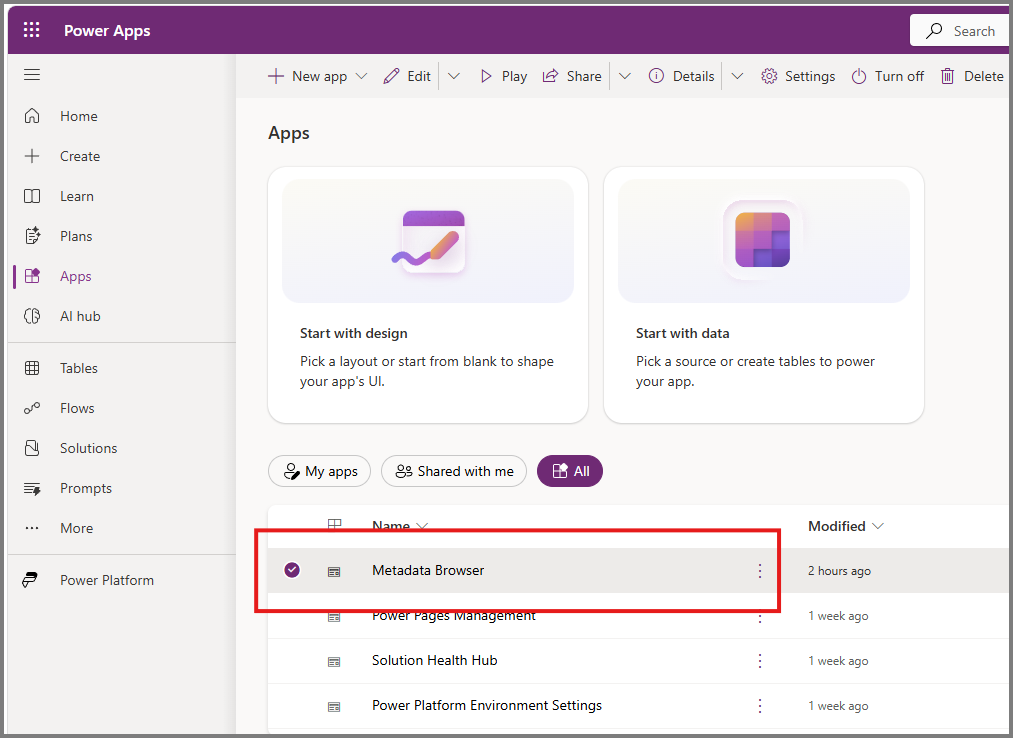Select the Prompts icon in the navigation

point(34,488)
